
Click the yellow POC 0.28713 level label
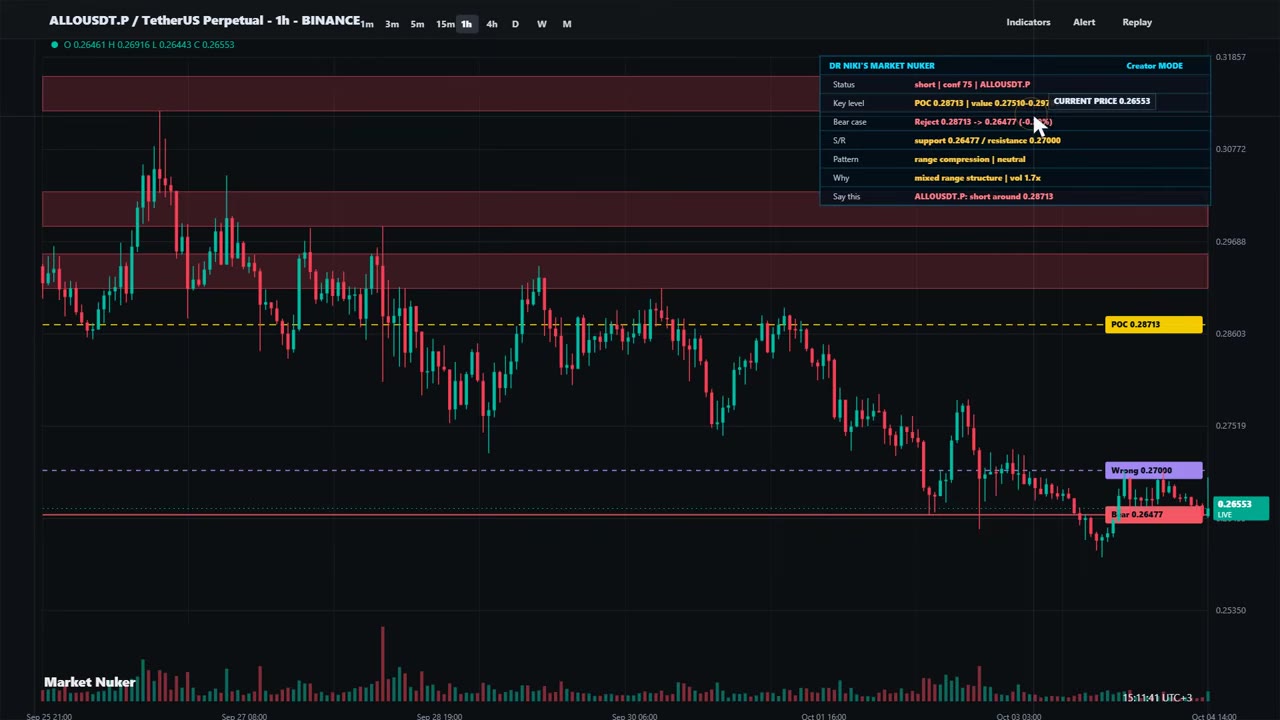1154,324
